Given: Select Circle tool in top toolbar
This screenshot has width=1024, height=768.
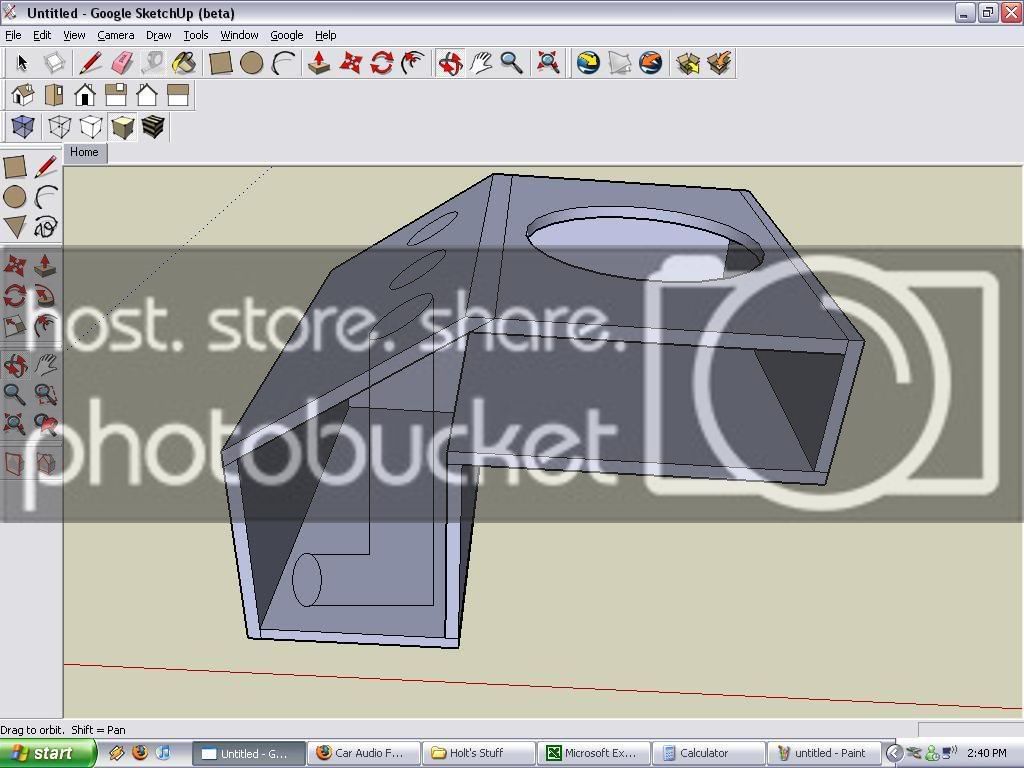Looking at the screenshot, I should coord(252,63).
